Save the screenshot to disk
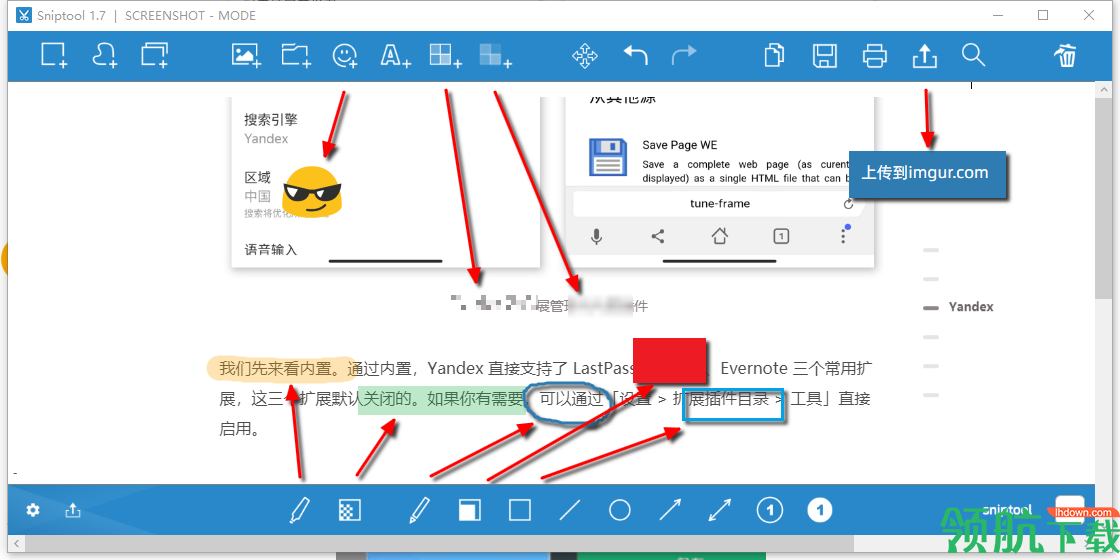The height and width of the screenshot is (560, 1120). (x=825, y=55)
